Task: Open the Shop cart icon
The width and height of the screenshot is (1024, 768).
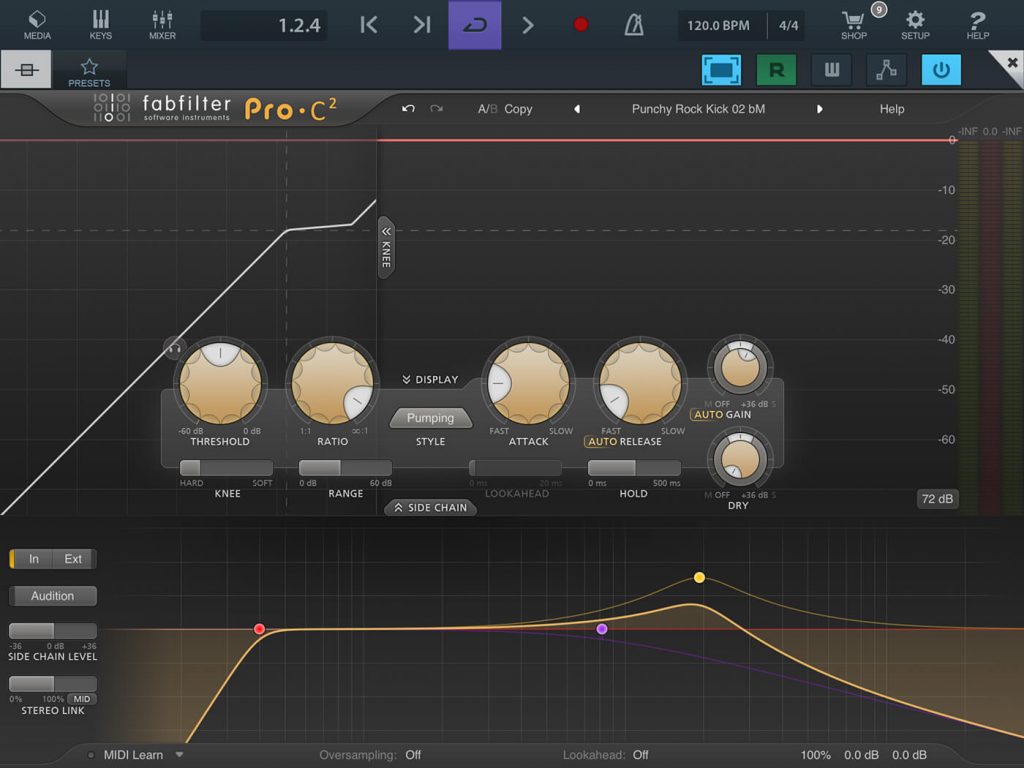Action: (854, 25)
